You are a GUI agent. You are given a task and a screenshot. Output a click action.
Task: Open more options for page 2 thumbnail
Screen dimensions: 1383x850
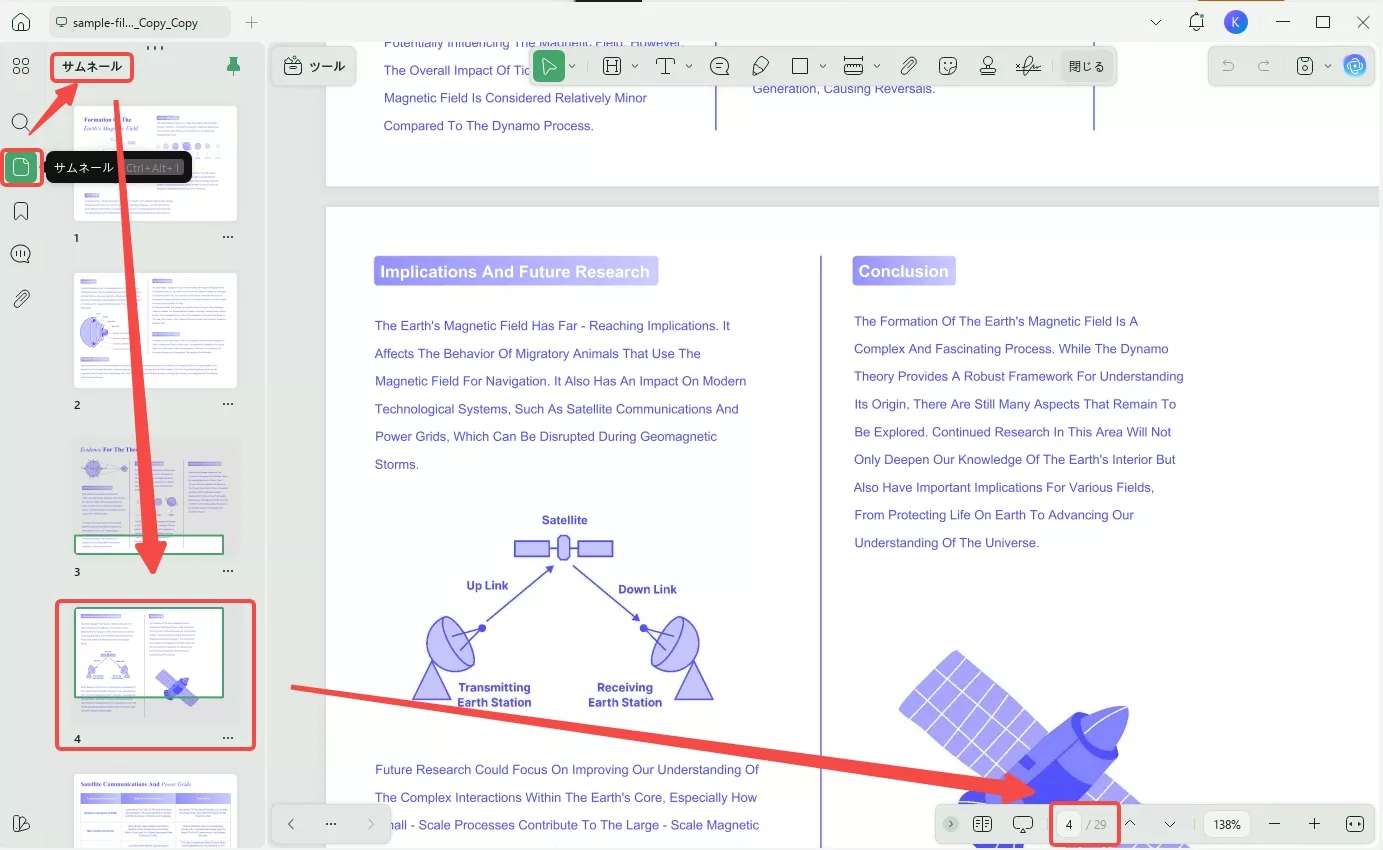point(228,405)
